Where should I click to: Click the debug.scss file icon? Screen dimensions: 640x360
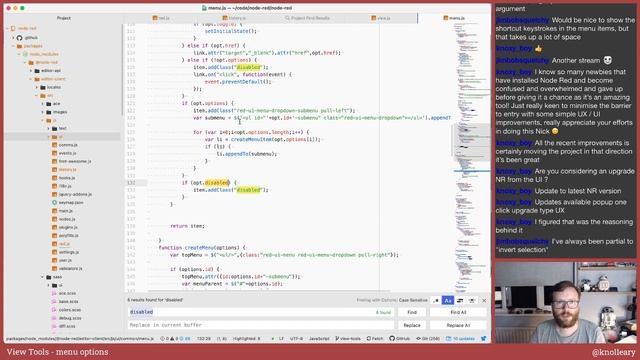[x=54, y=318]
